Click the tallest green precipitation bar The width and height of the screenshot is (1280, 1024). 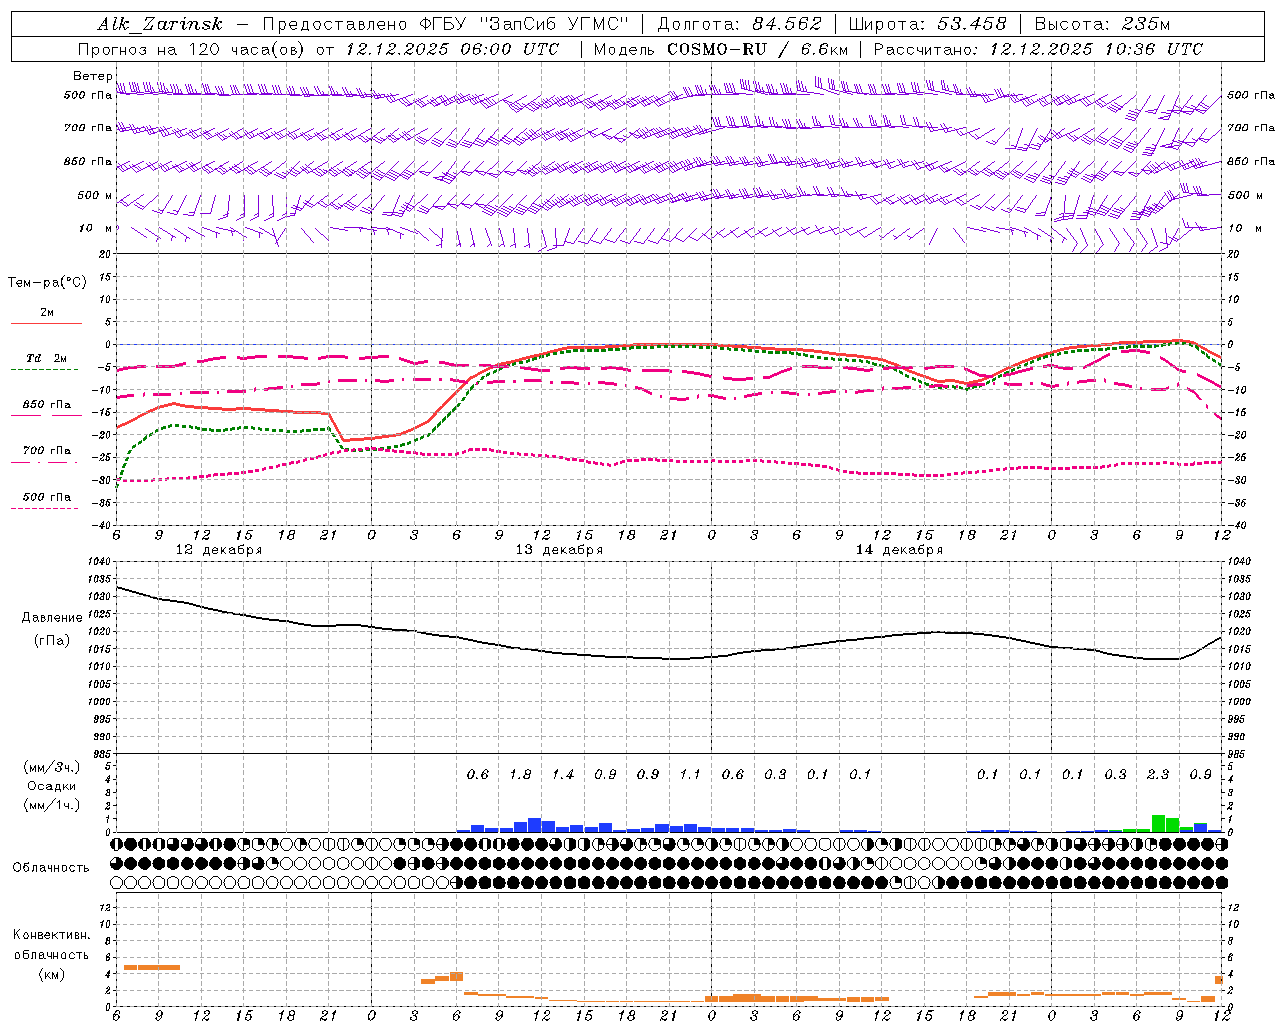click(x=1158, y=823)
